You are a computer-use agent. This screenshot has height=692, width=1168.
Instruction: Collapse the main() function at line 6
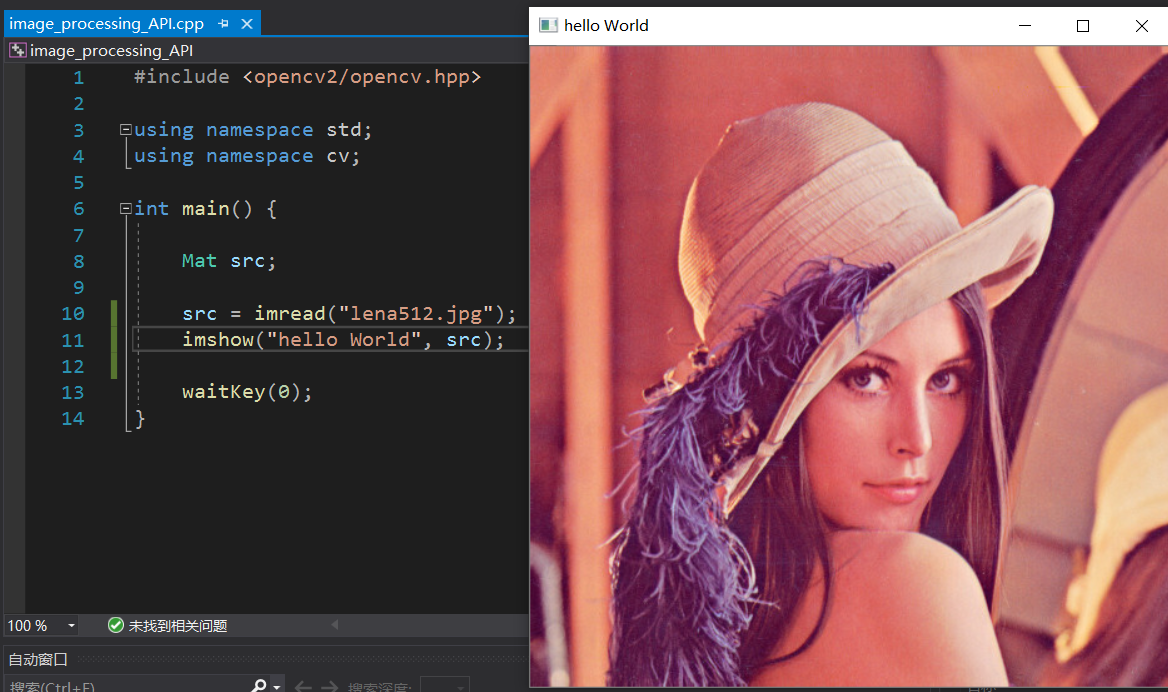[x=126, y=209]
